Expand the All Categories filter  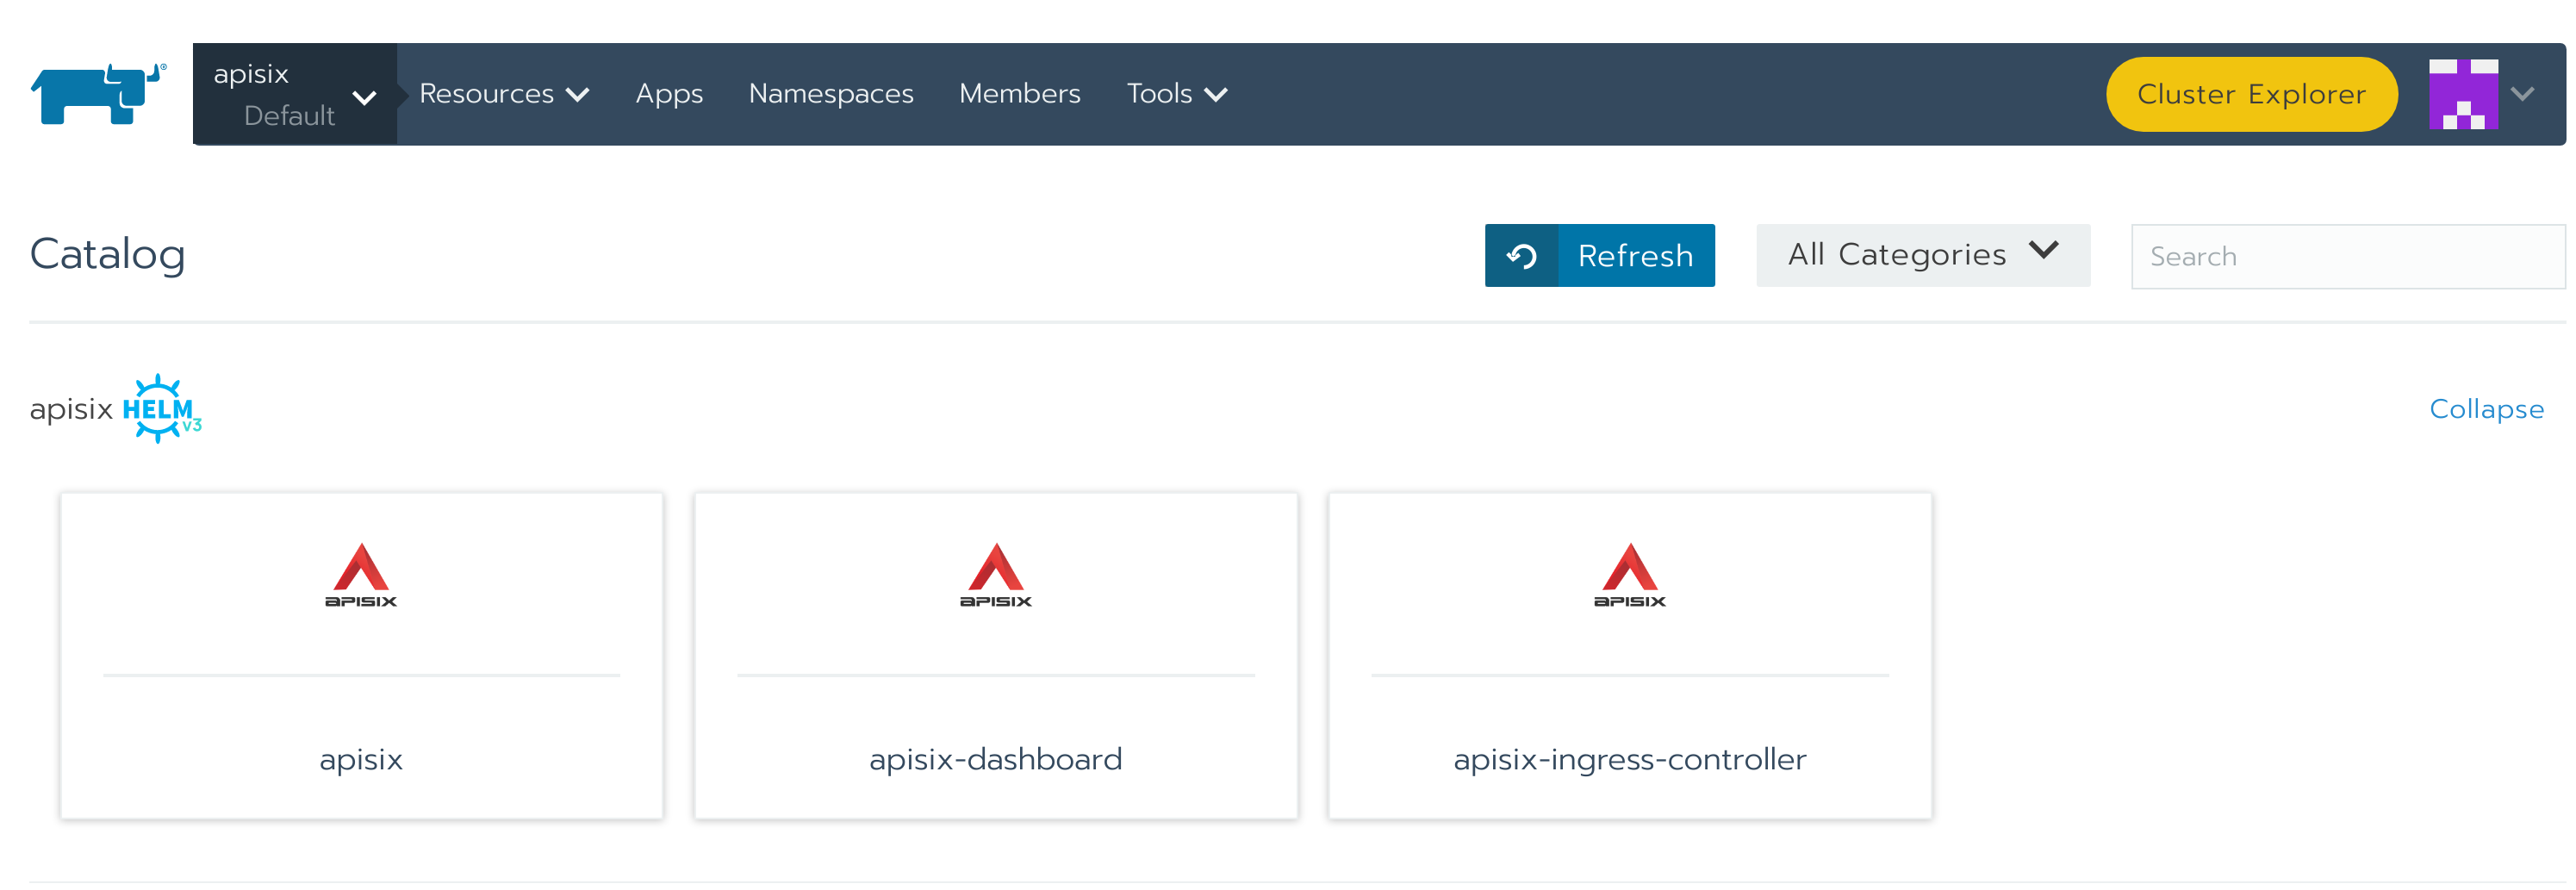point(1922,255)
